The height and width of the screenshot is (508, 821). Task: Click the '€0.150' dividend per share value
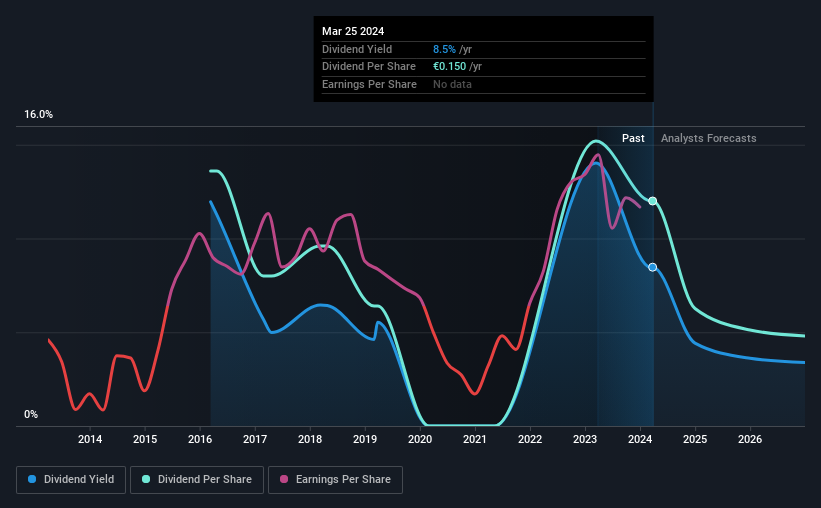(x=449, y=67)
